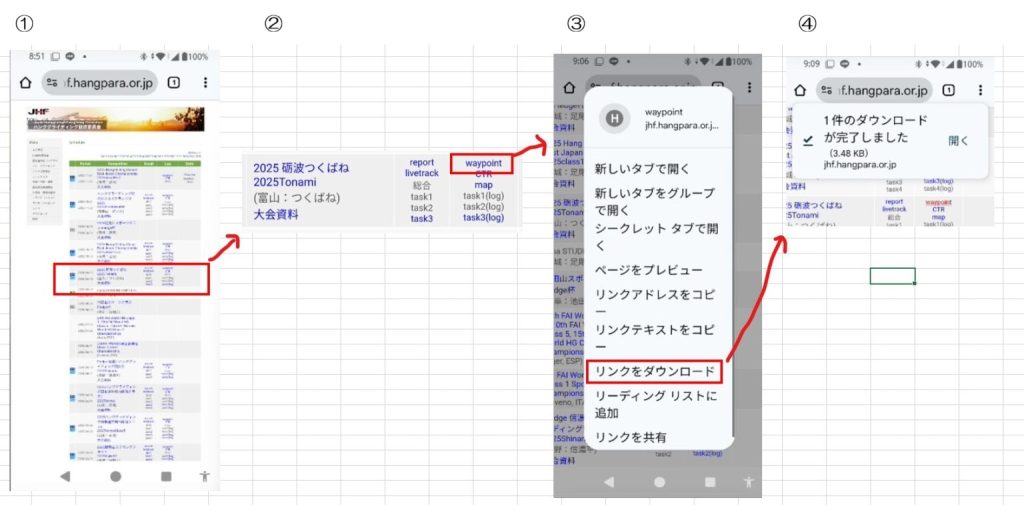Open the livetrack link in the enlarged row

(x=421, y=174)
